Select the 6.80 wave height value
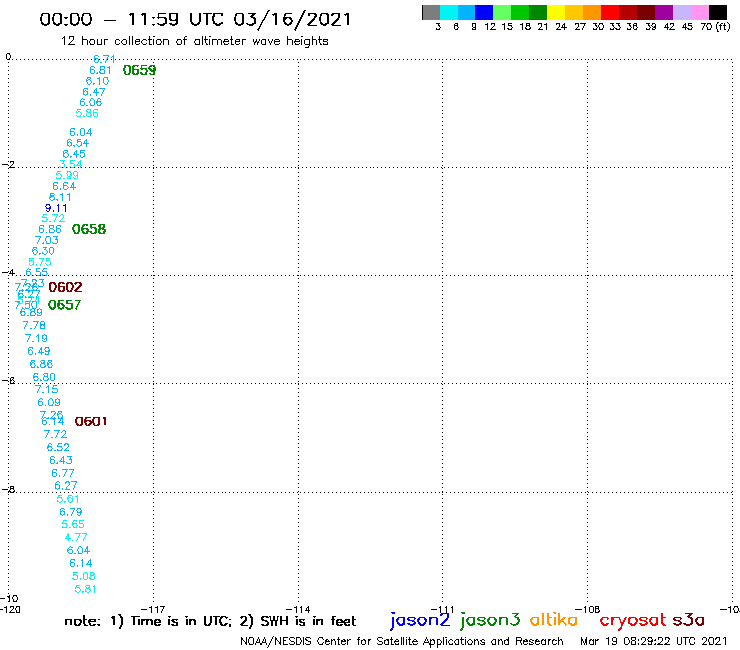 [44, 377]
